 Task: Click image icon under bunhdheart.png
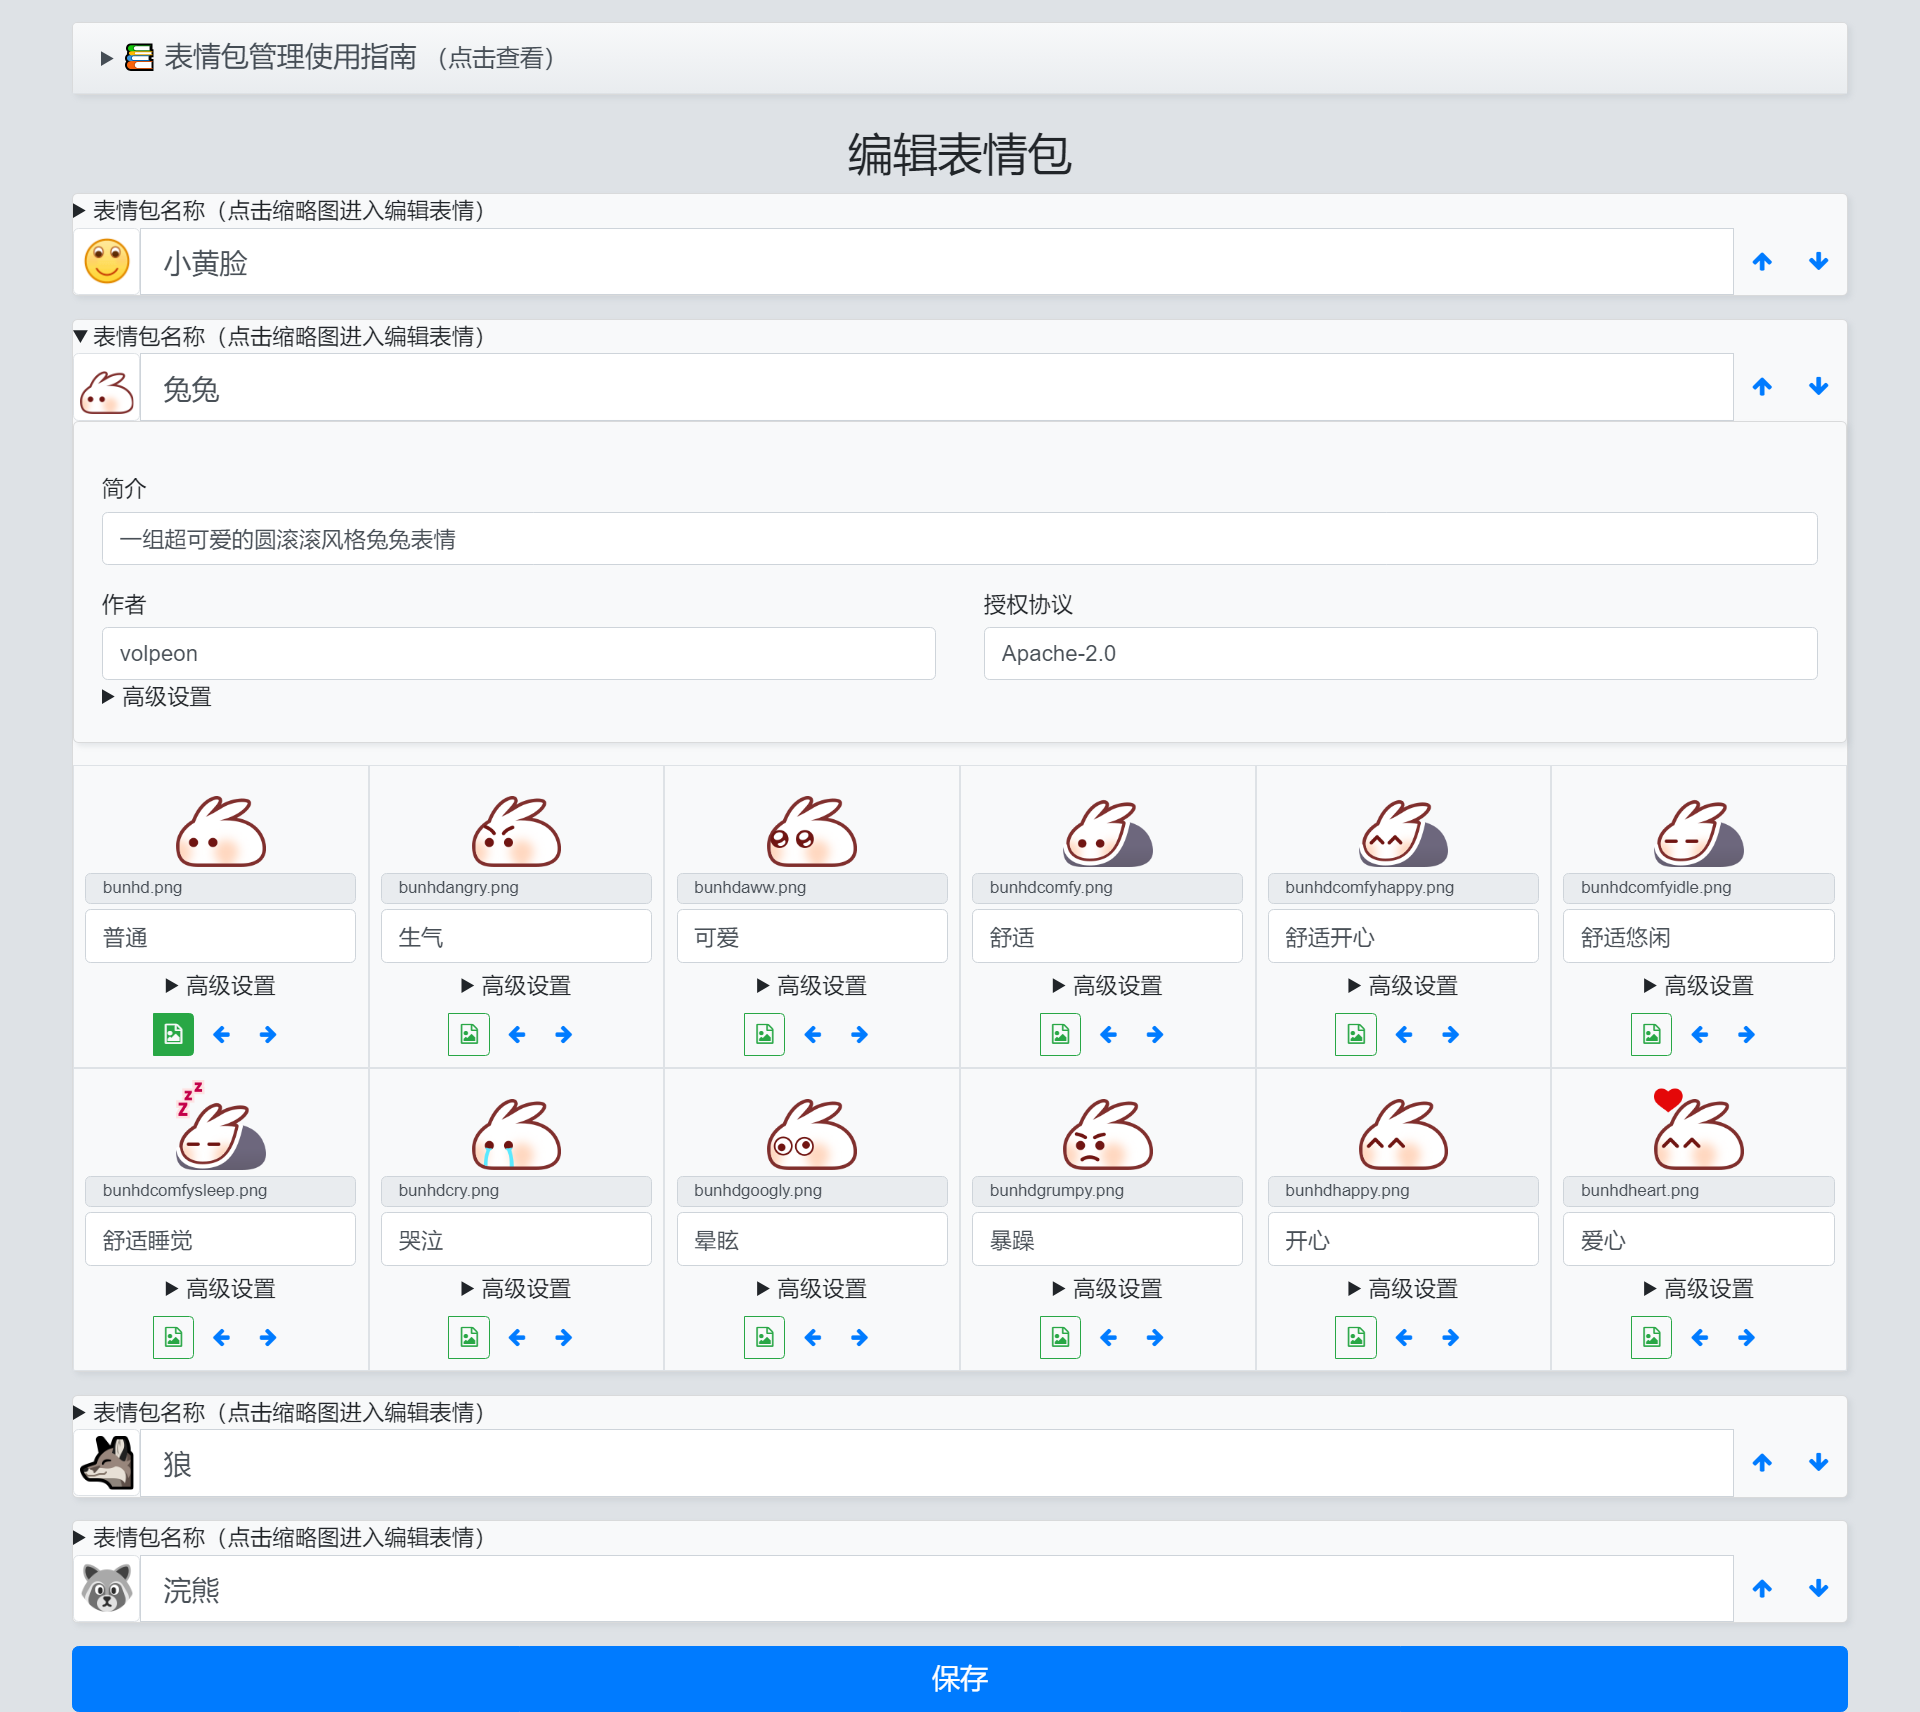pyautogui.click(x=1651, y=1337)
